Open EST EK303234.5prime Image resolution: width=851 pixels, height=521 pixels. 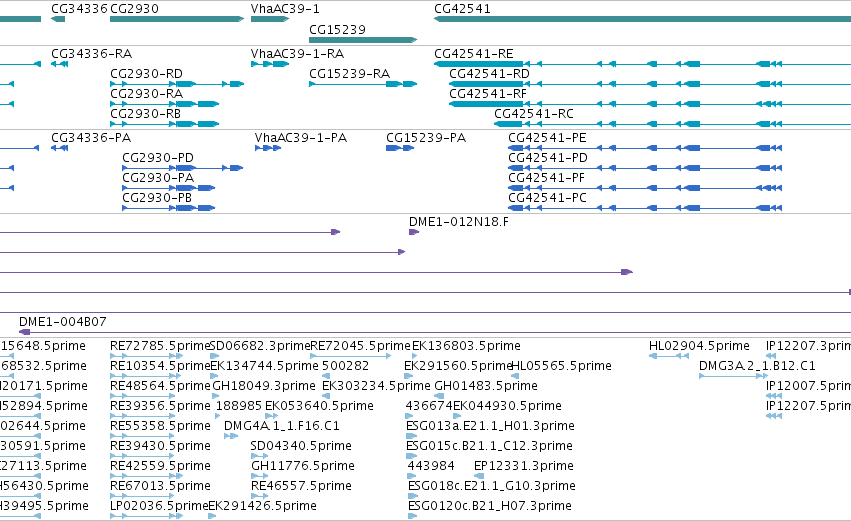coord(376,386)
